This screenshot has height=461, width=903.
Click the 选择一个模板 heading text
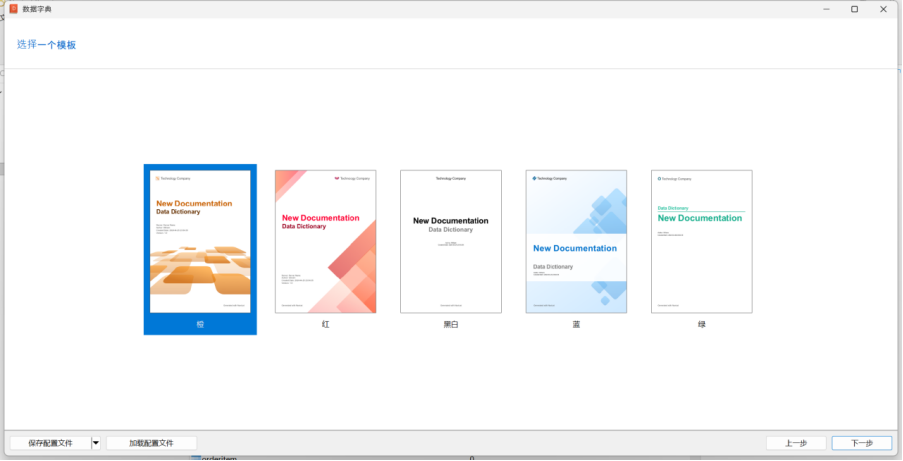(x=47, y=45)
